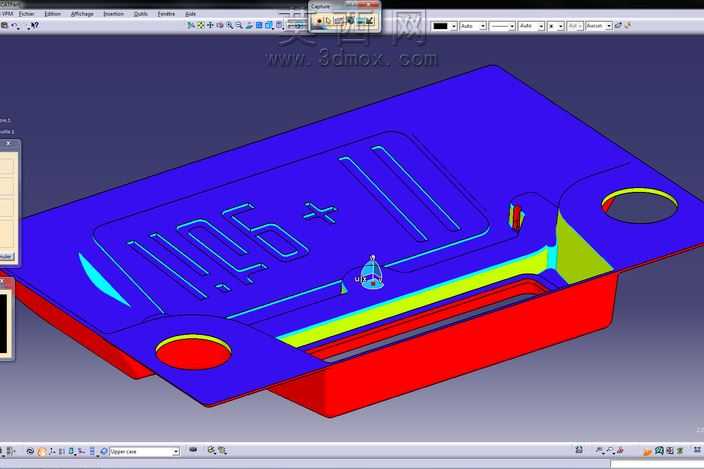
Task: Click the Undo arrow icon
Action: click(x=15, y=26)
